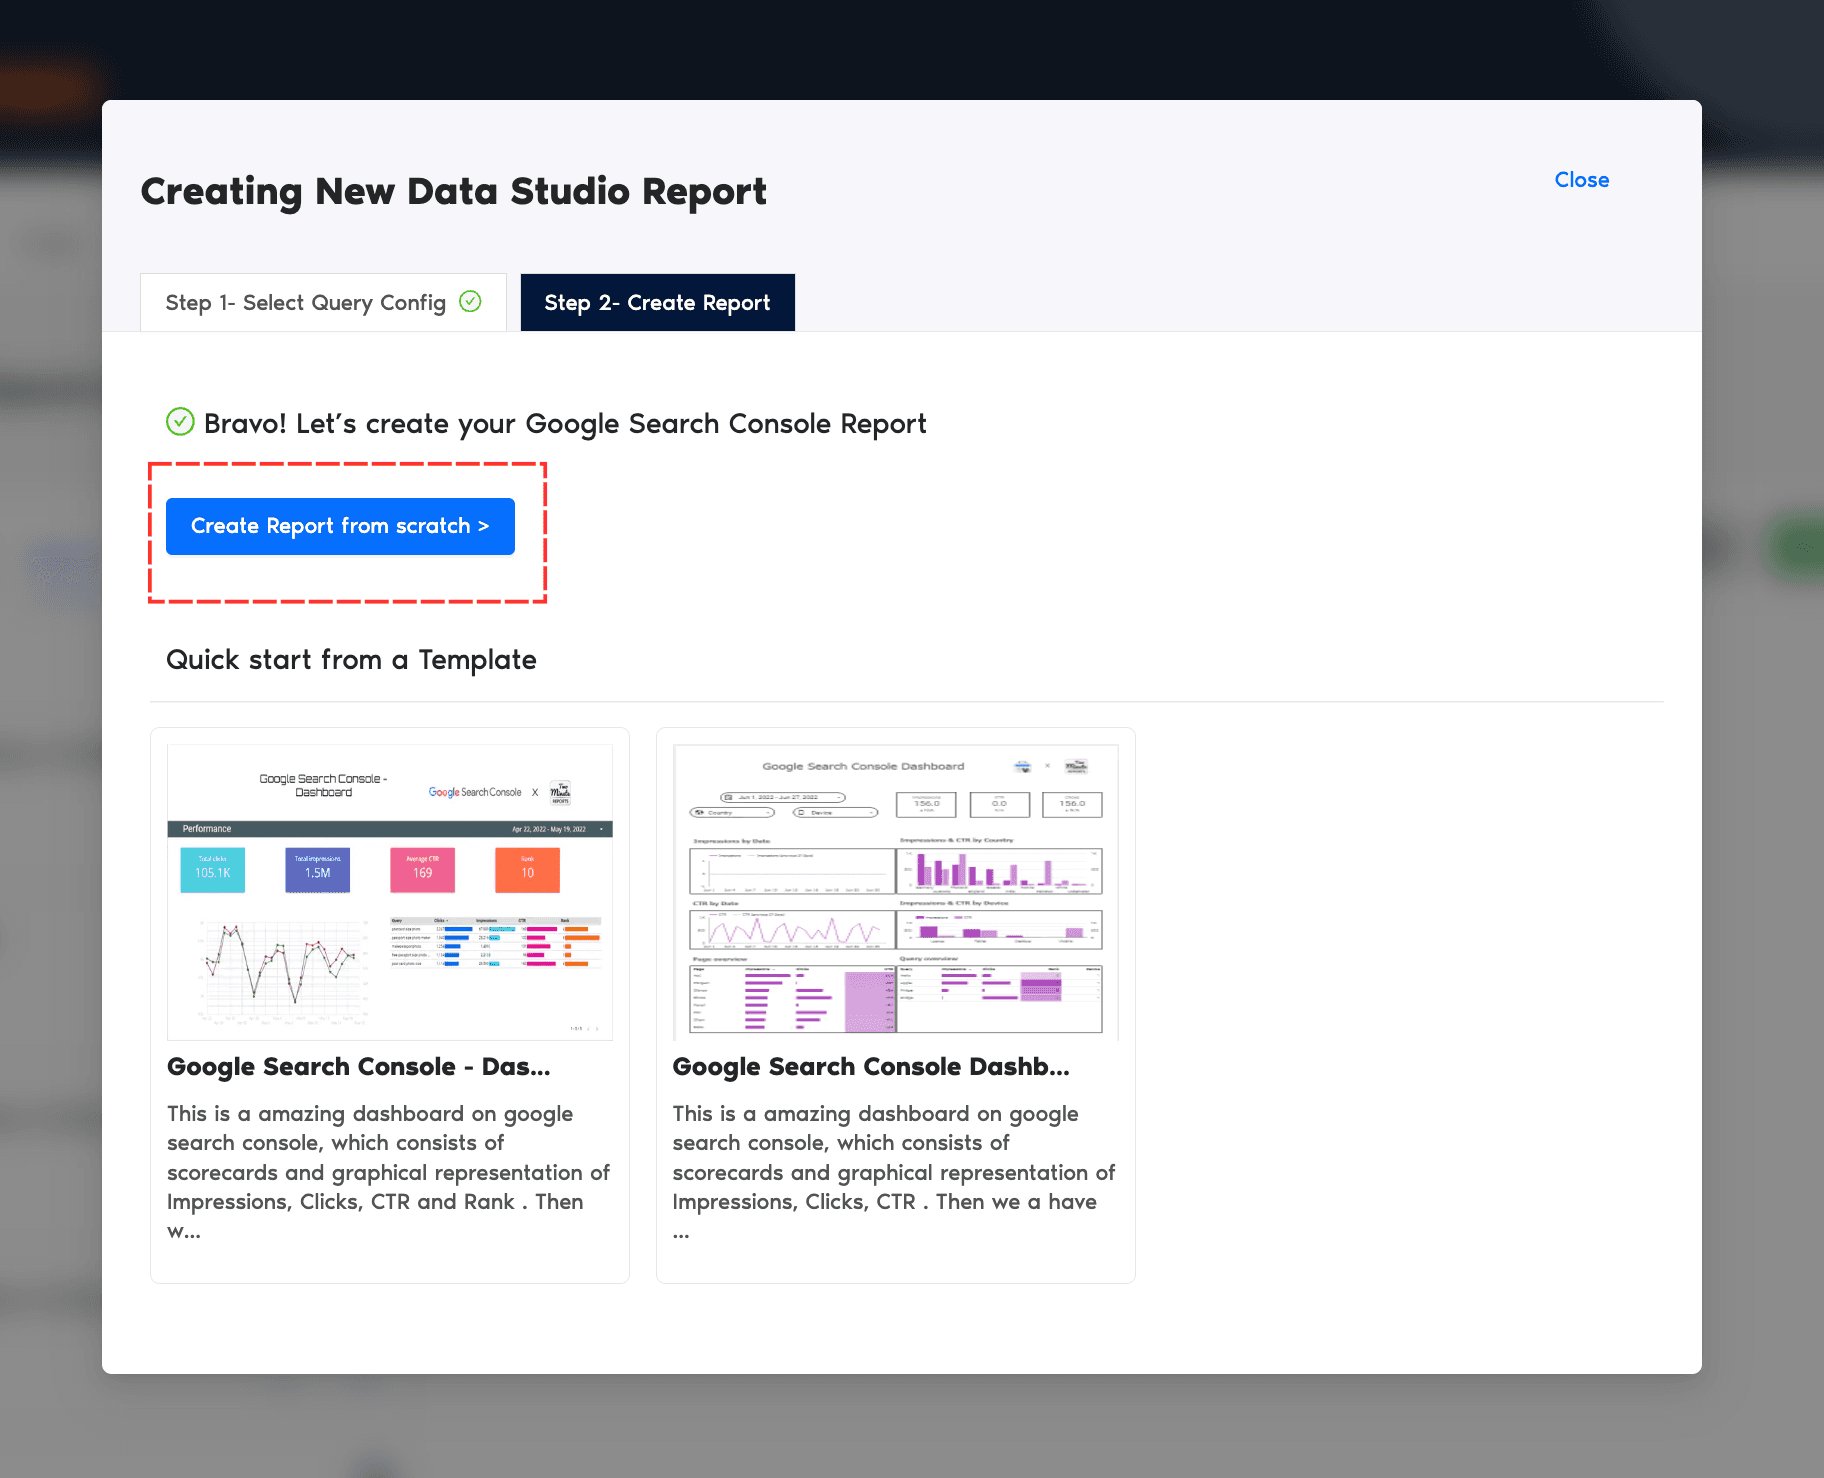Click the Total clicks 105.1K scorecard tile

[x=213, y=869]
